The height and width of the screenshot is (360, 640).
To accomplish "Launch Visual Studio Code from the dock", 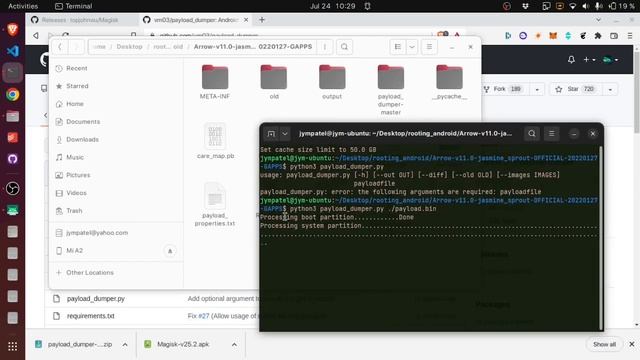I will coord(13,51).
